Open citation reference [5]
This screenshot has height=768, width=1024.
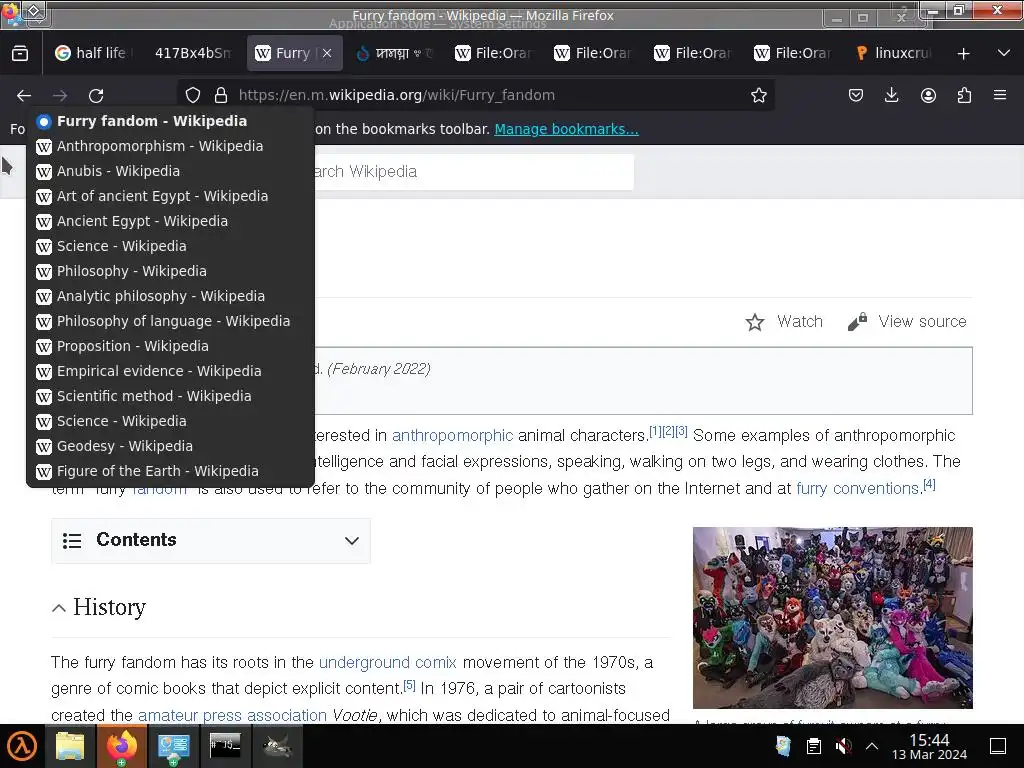pyautogui.click(x=409, y=685)
